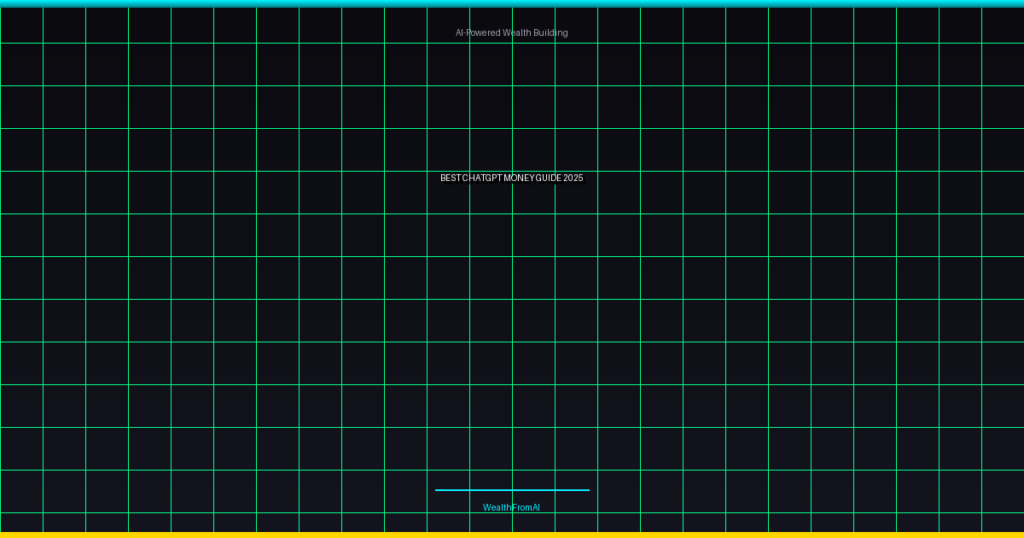1024x538 pixels.
Task: Select the word "MONEY" in the headline
Action: pos(519,178)
